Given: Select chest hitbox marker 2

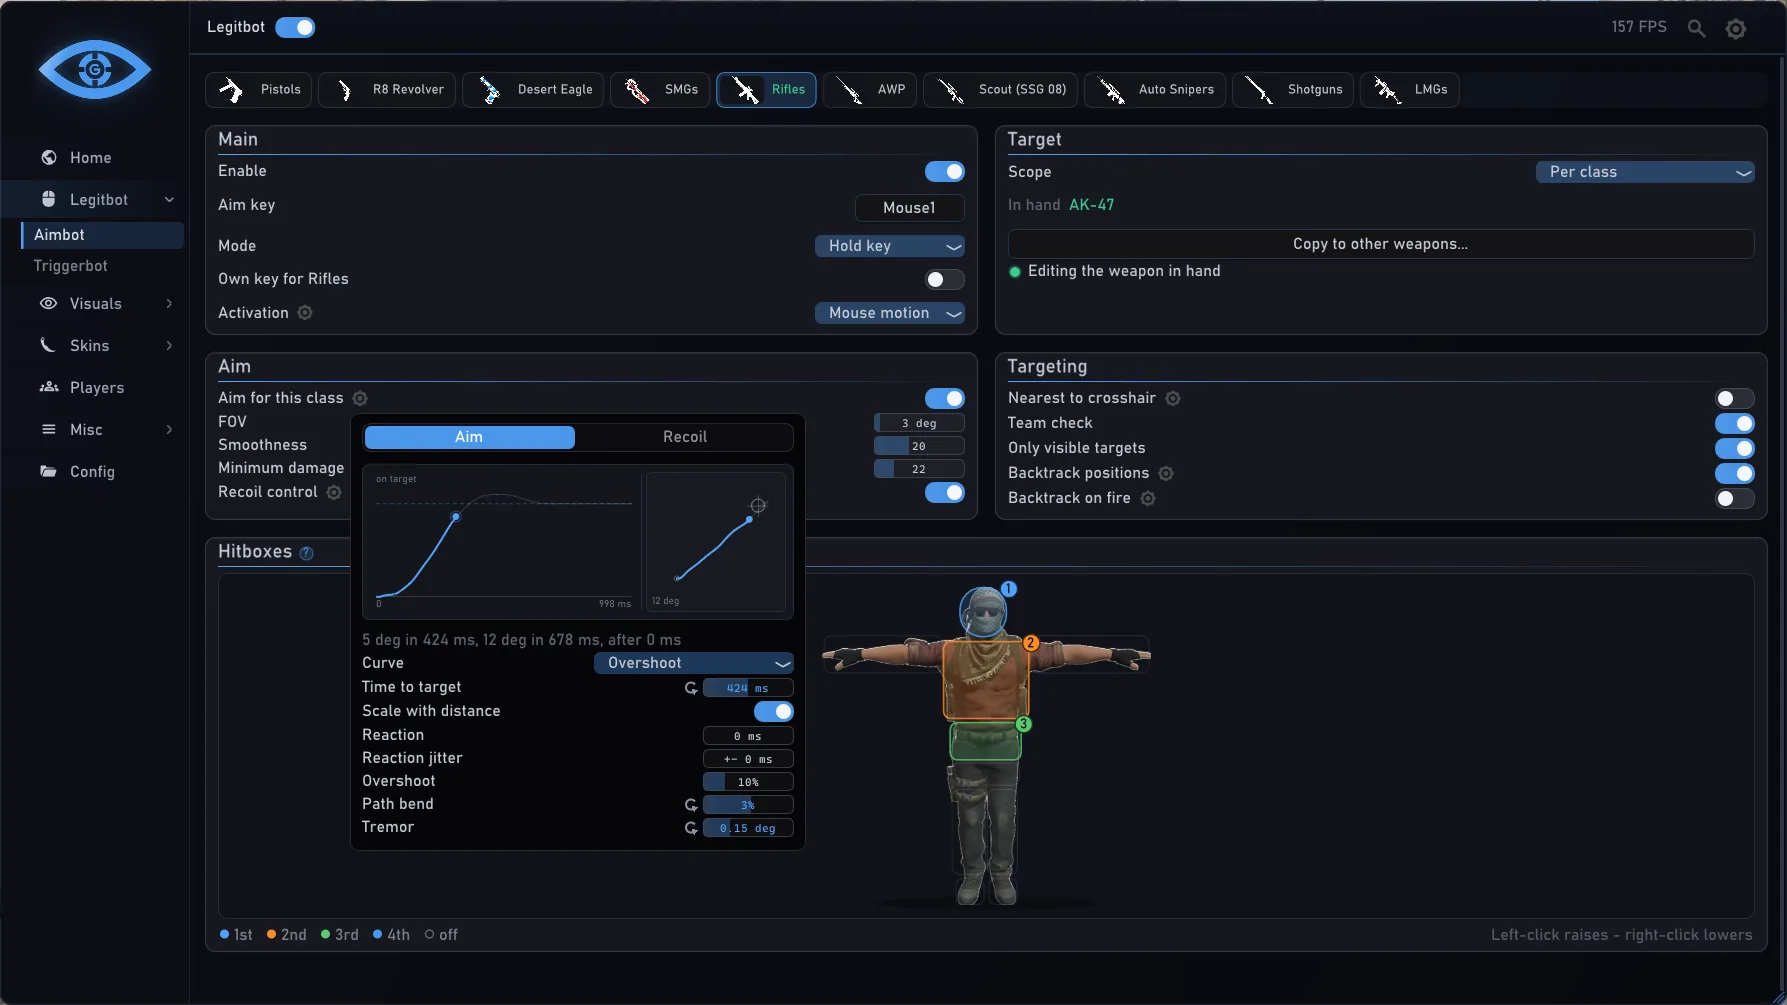Looking at the screenshot, I should coord(1031,643).
